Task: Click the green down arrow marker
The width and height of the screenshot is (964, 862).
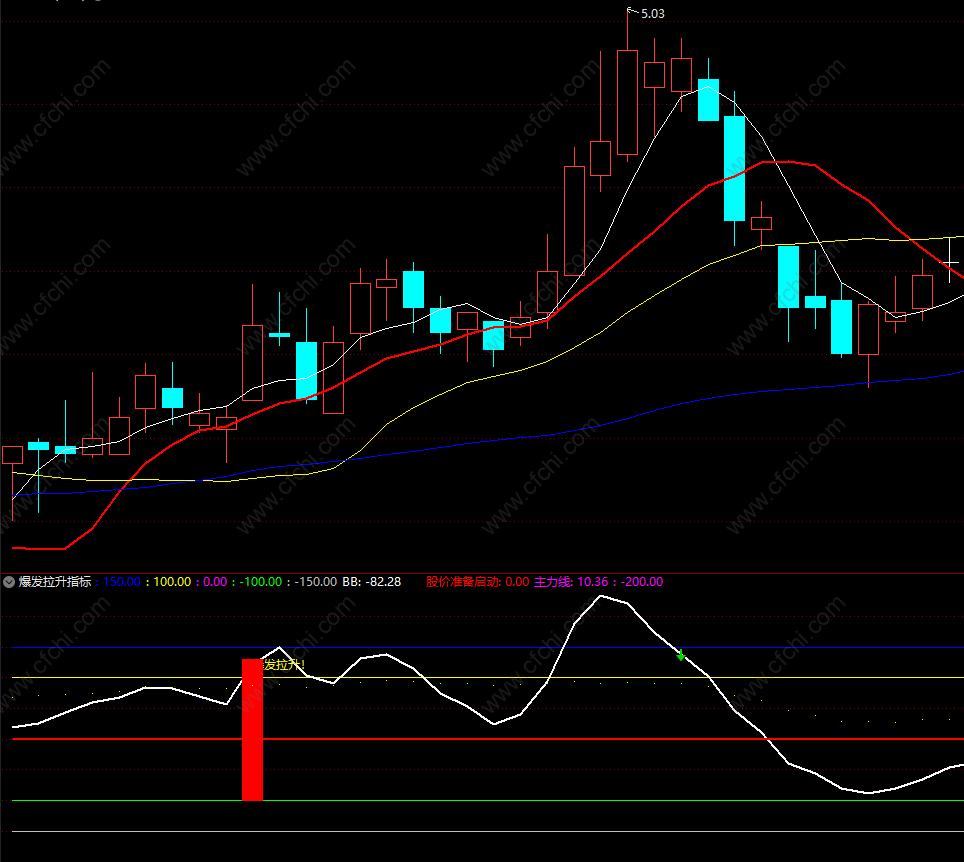Action: (681, 656)
